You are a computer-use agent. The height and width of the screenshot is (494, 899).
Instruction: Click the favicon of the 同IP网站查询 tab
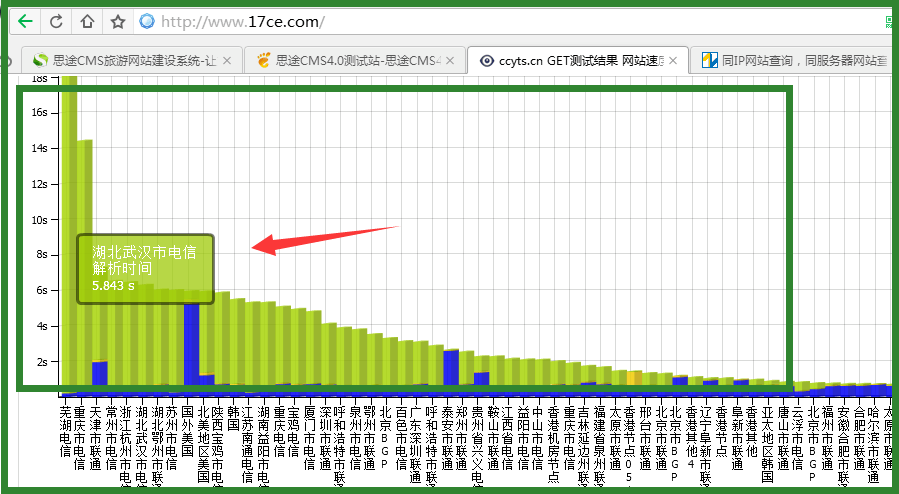pyautogui.click(x=709, y=61)
